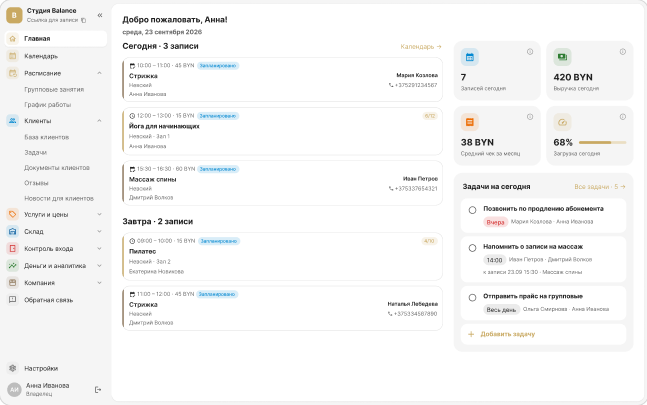647x405 pixels.
Task: Expand the Деньги и аналитика chevron
Action: tap(99, 266)
